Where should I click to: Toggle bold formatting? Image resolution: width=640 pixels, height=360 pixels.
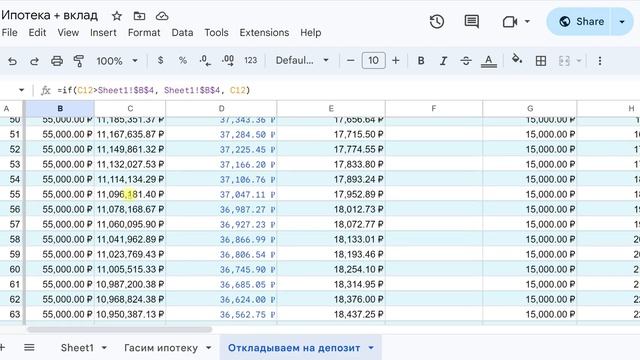pos(421,61)
